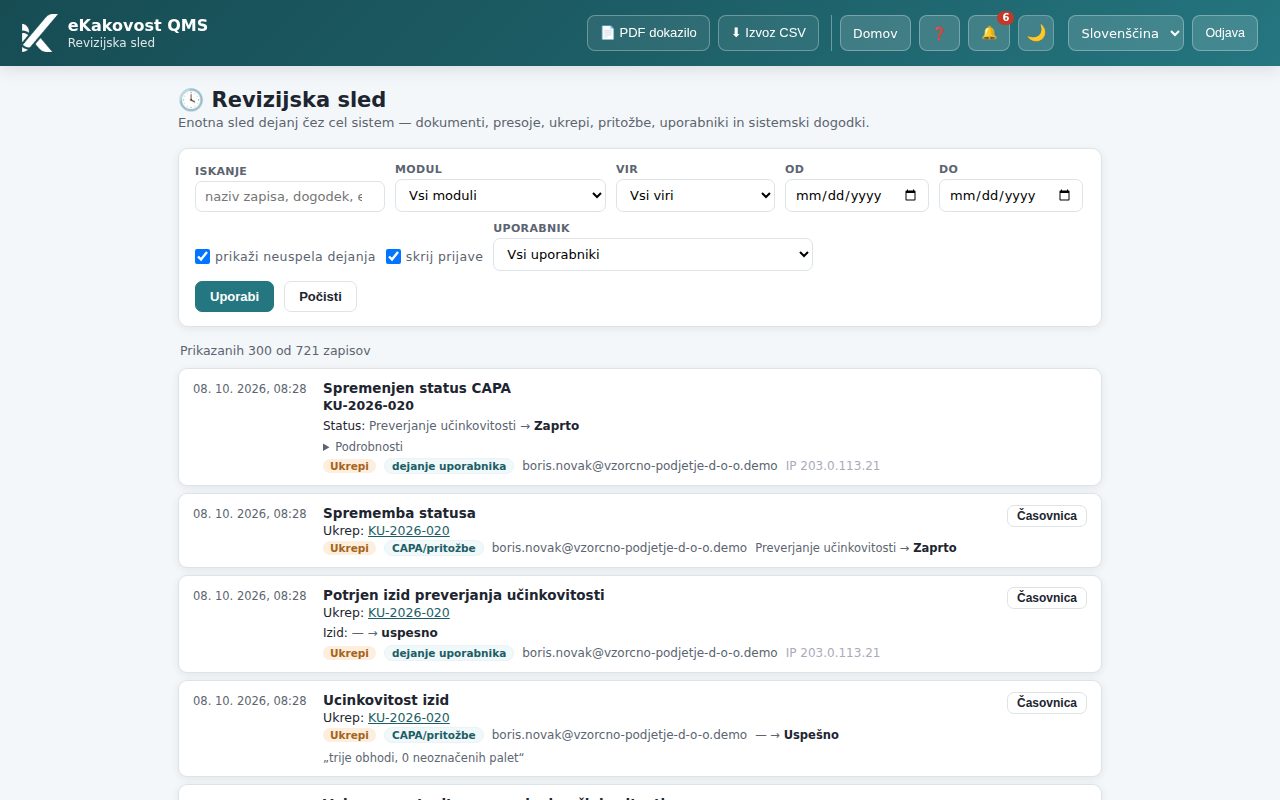Viewport: 1280px width, 800px height.
Task: Click the OD date input
Action: [857, 196]
